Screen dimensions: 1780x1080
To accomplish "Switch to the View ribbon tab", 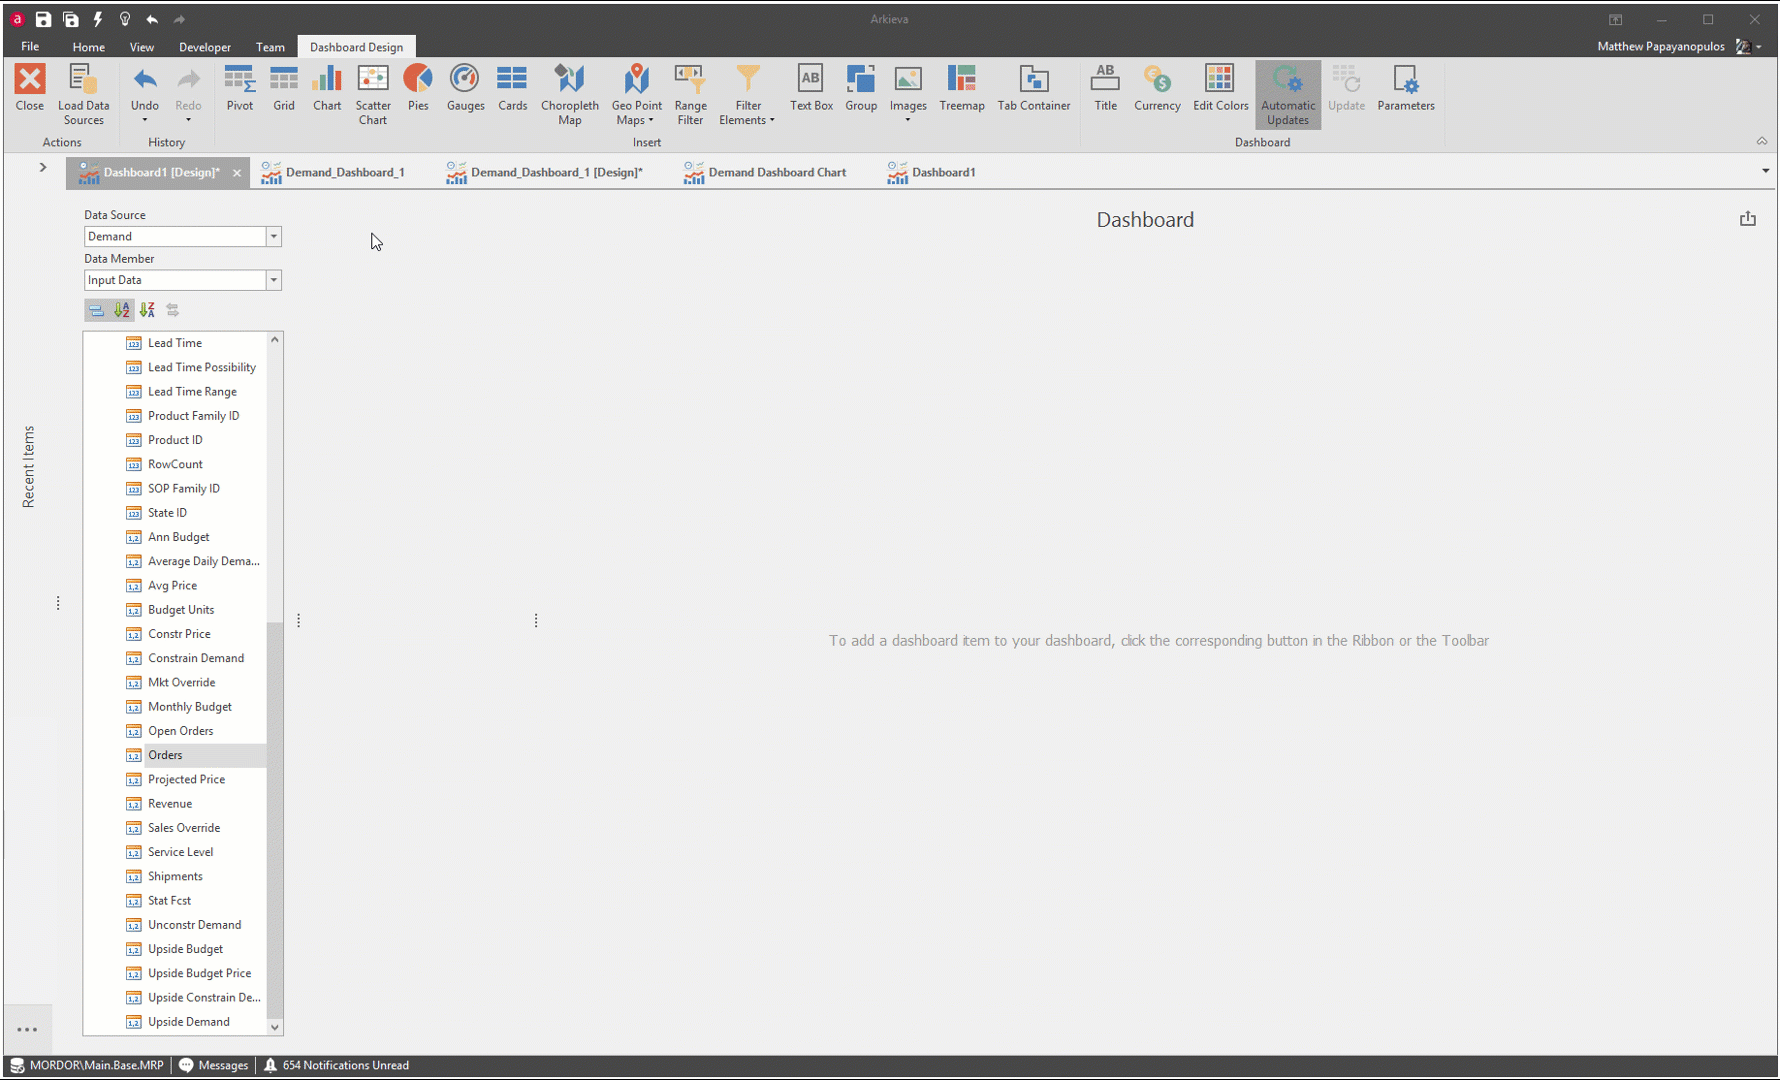I will (x=141, y=47).
